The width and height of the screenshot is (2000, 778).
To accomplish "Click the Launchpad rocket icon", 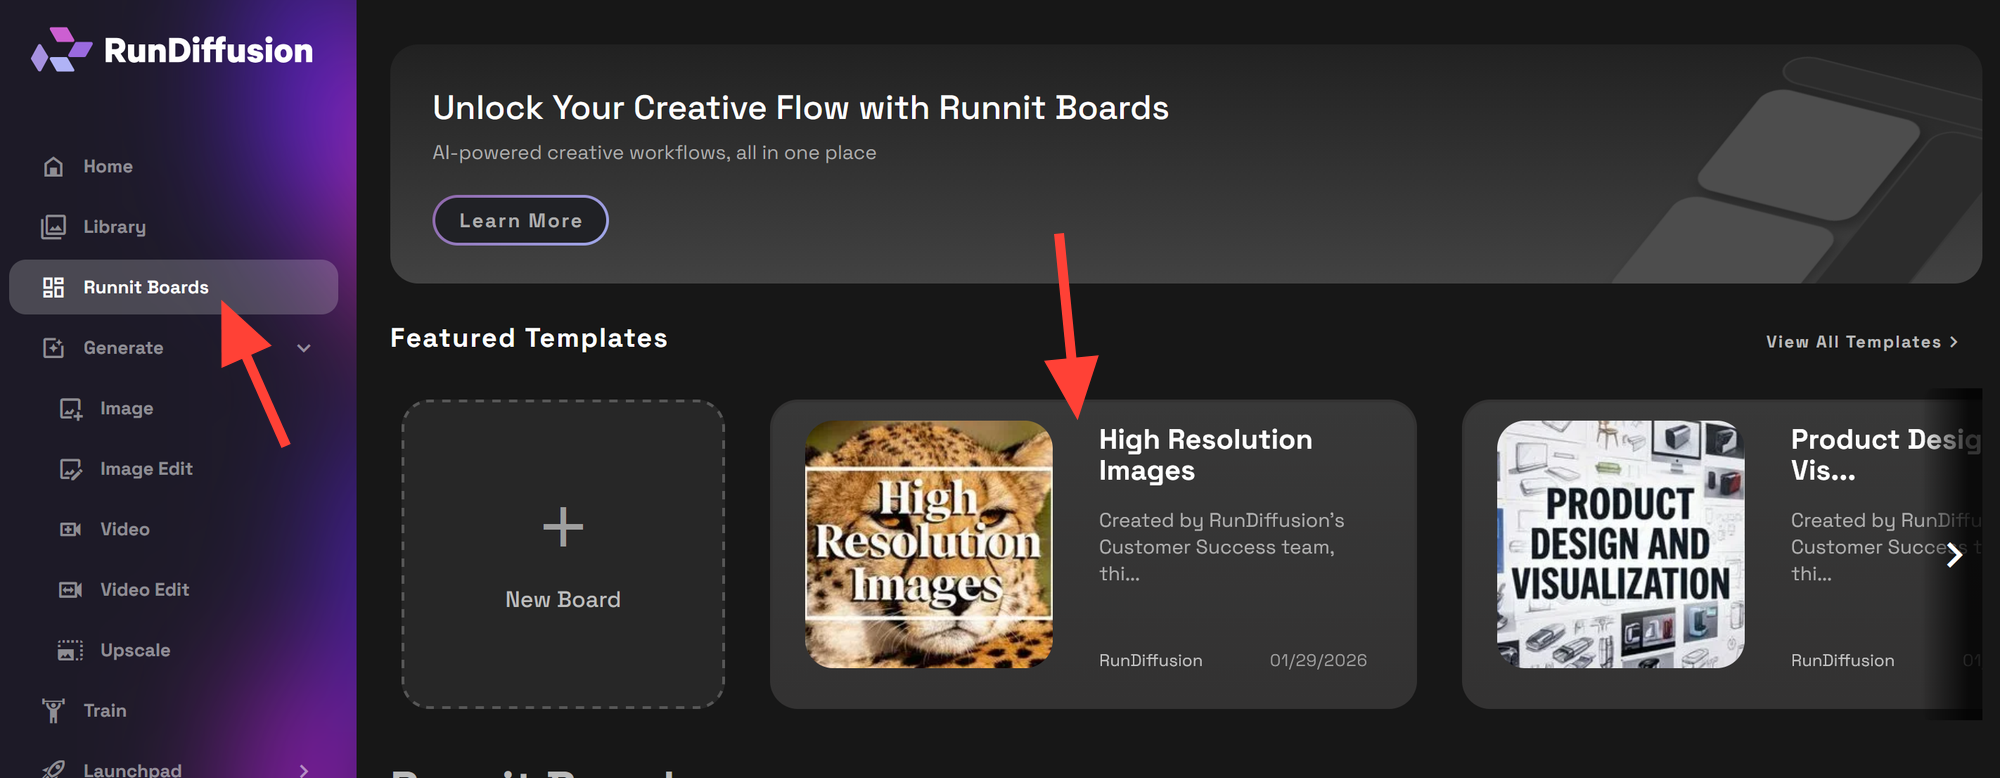I will pyautogui.click(x=54, y=768).
